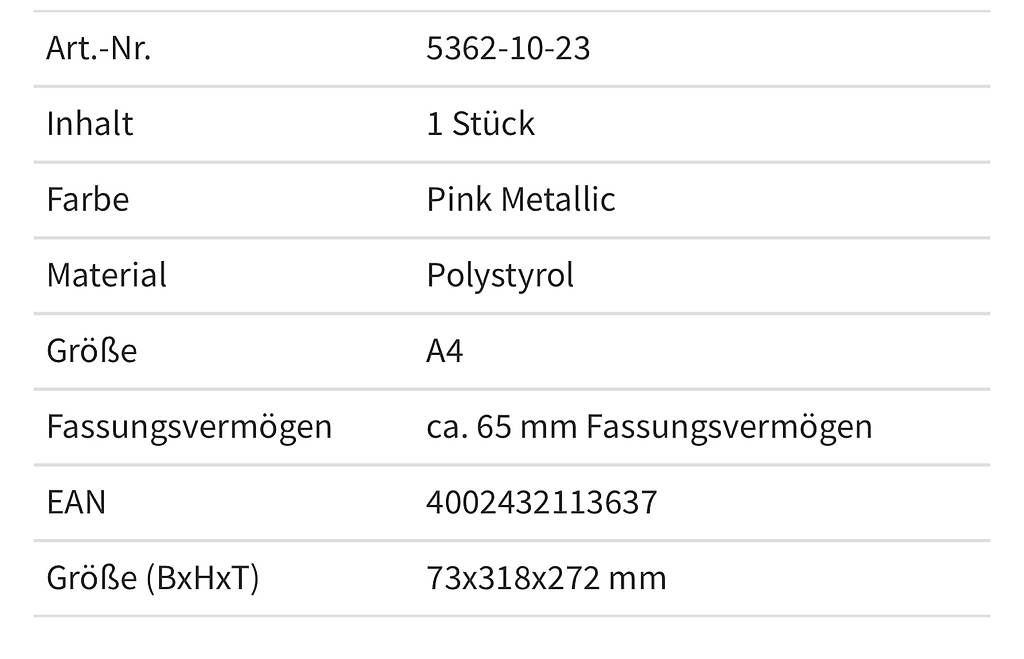
Task: Select the Pink Metallic color value
Action: 520,199
